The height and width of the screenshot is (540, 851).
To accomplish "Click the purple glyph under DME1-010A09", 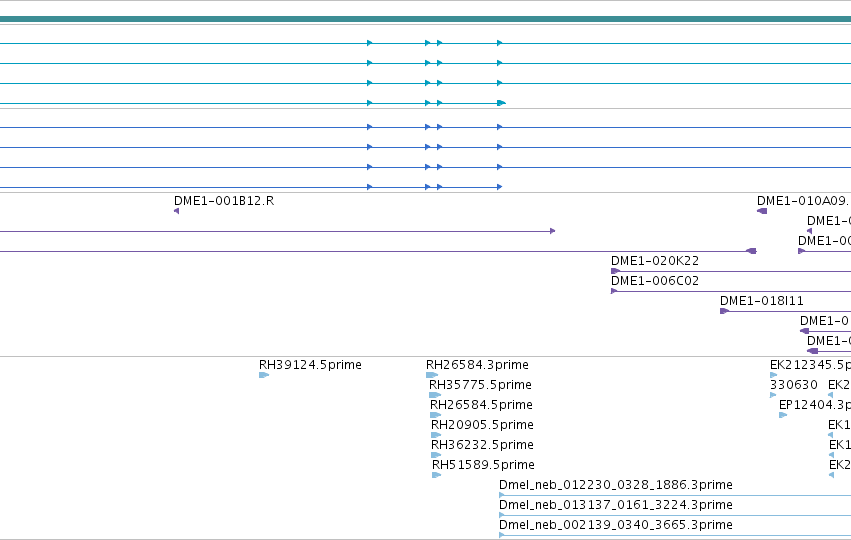I will (x=762, y=211).
